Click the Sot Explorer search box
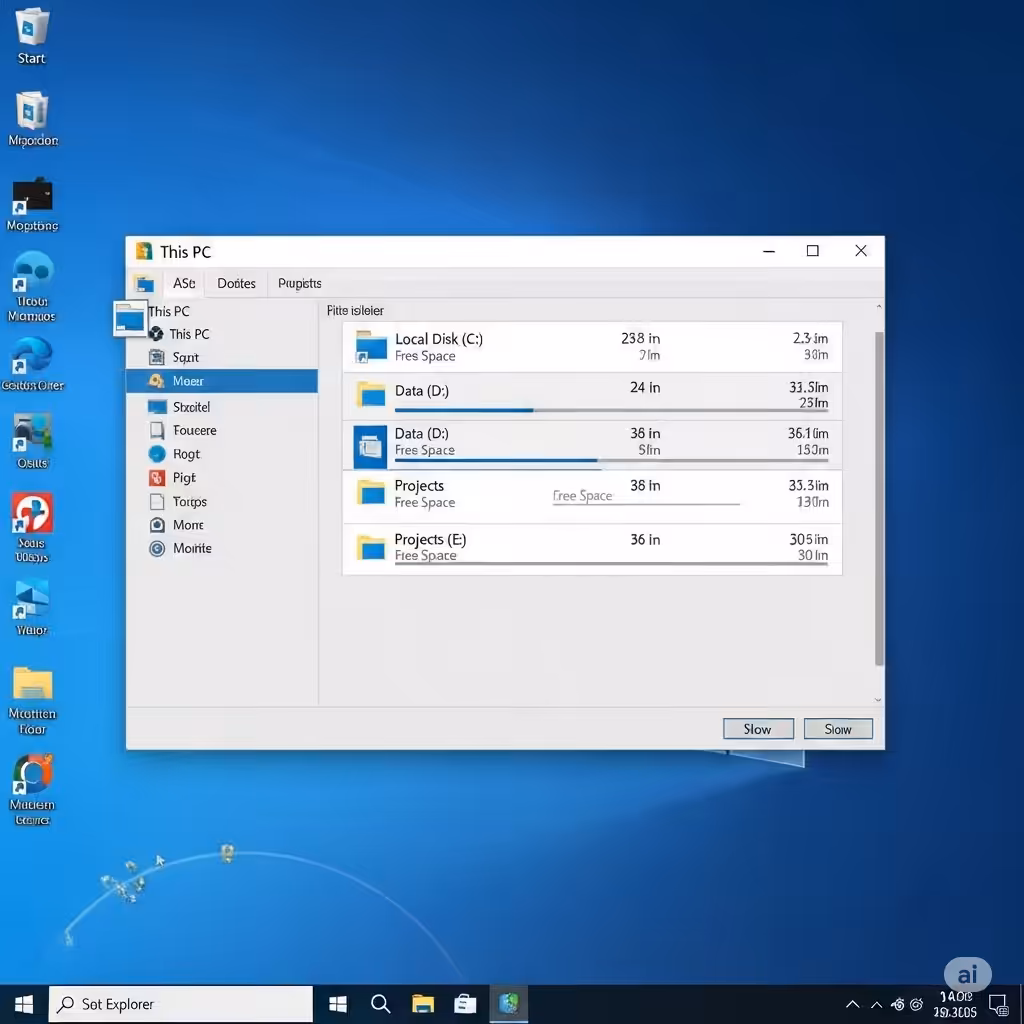Screen dimensions: 1024x1024 tap(181, 1004)
